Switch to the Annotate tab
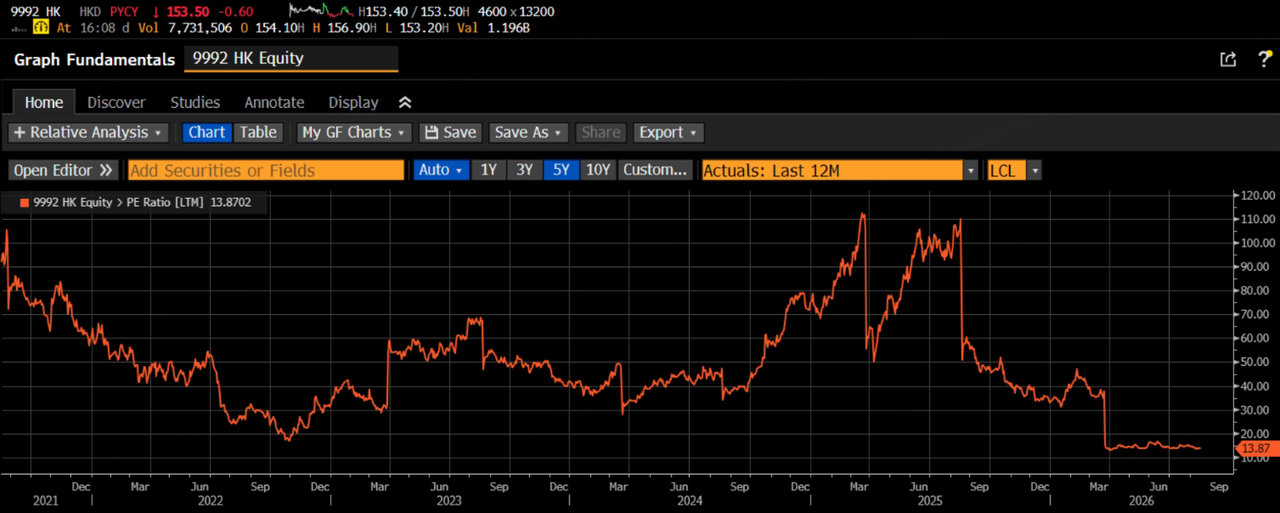Viewport: 1280px width, 513px height. (274, 102)
